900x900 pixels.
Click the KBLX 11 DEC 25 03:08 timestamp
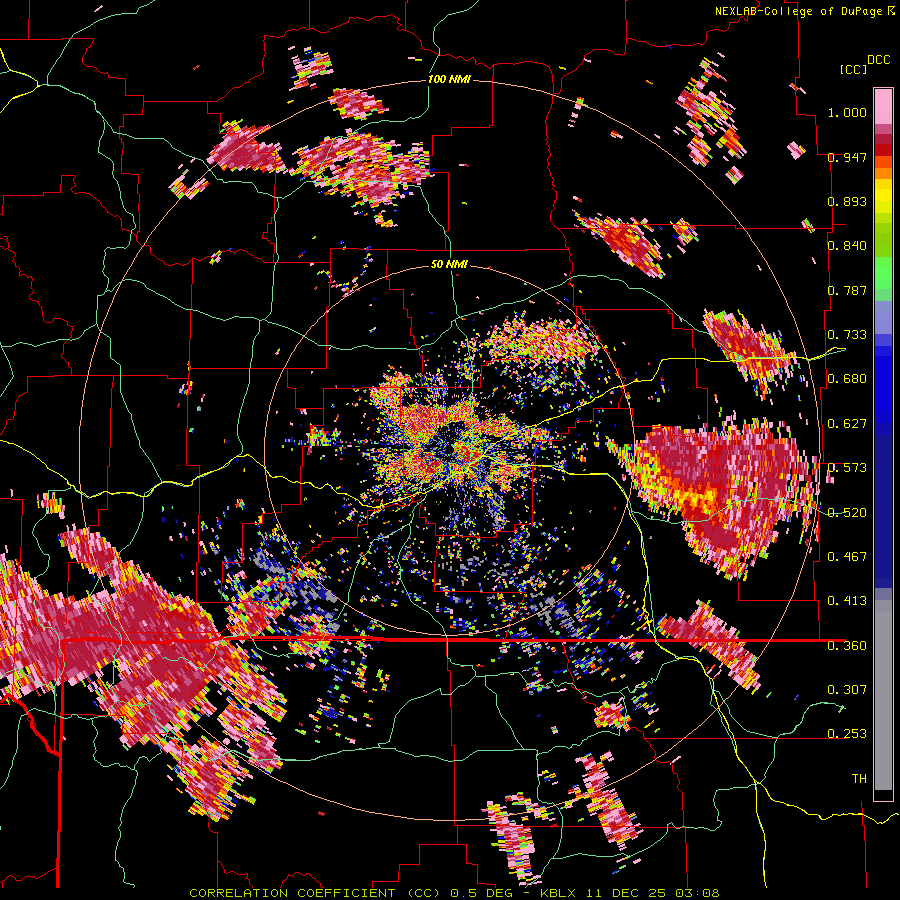[629, 893]
